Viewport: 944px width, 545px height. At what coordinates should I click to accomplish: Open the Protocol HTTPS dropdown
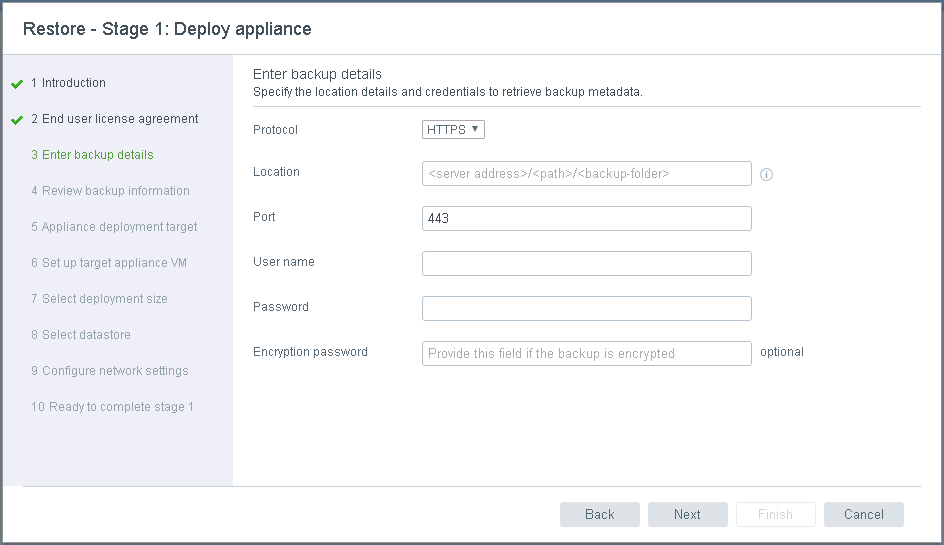tap(453, 129)
